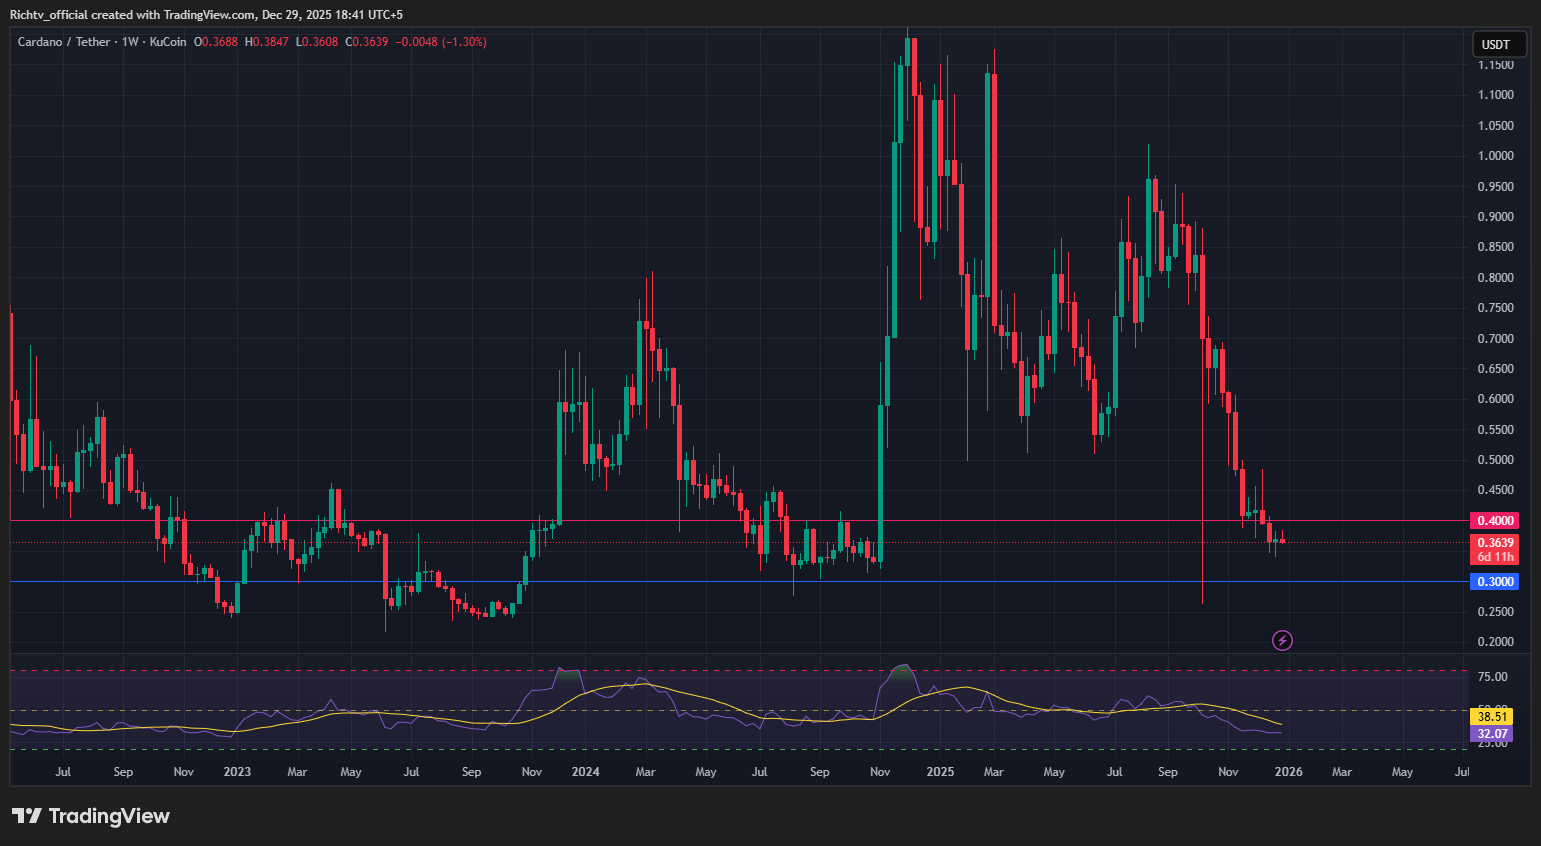The width and height of the screenshot is (1541, 846).
Task: Click the 2025 label on the time axis
Action: 940,771
